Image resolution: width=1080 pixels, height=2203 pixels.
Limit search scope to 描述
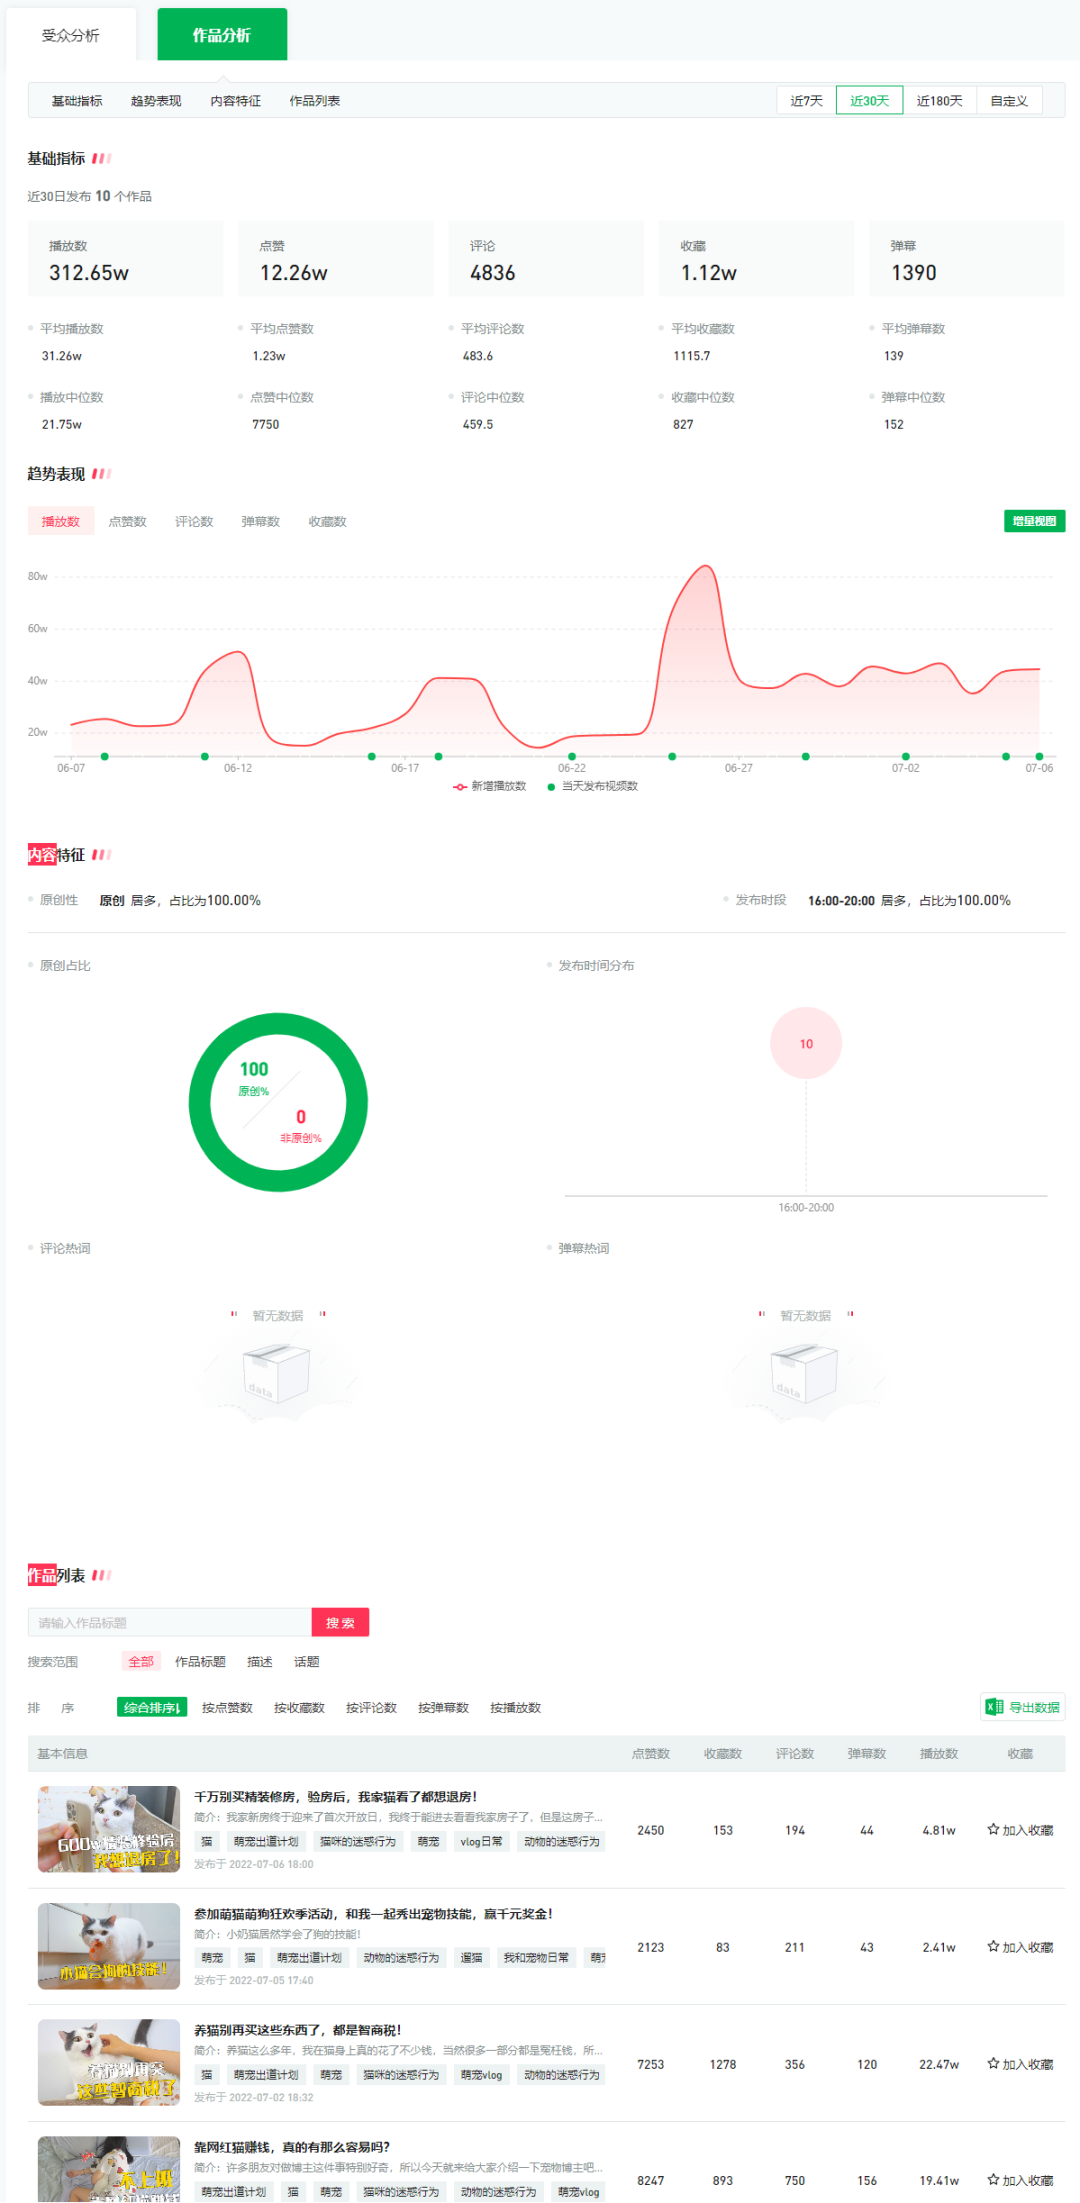pyautogui.click(x=260, y=1661)
